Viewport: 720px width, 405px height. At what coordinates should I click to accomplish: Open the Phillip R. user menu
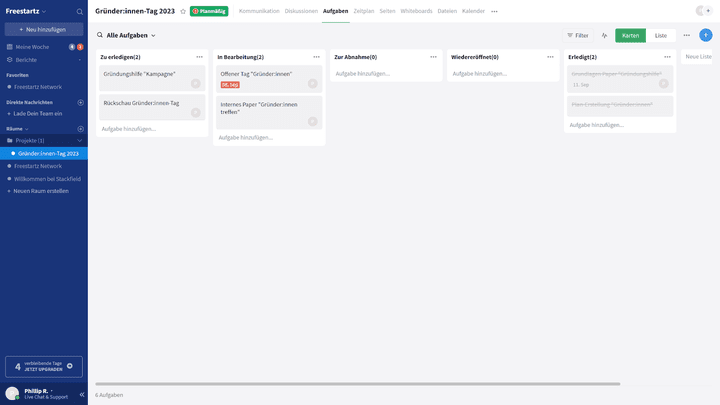(38, 391)
